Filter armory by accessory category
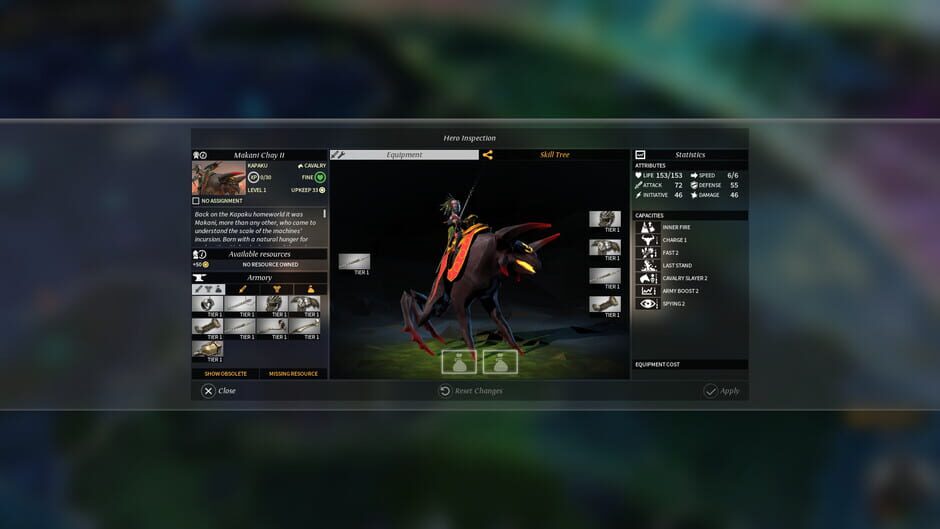940x529 pixels. tap(310, 289)
